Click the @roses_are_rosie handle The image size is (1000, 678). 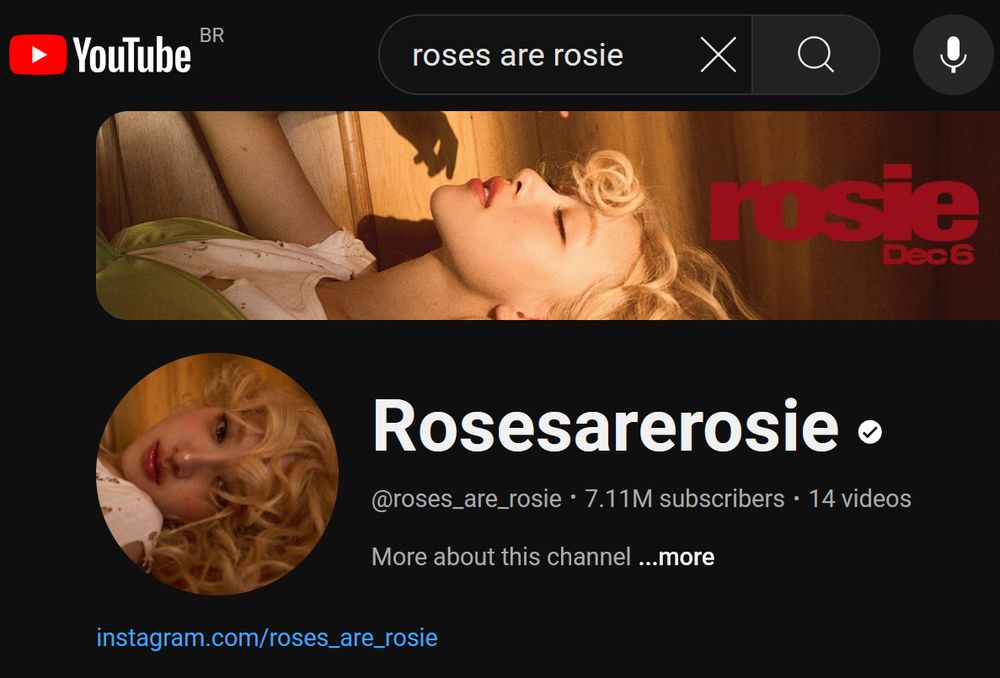click(x=466, y=499)
